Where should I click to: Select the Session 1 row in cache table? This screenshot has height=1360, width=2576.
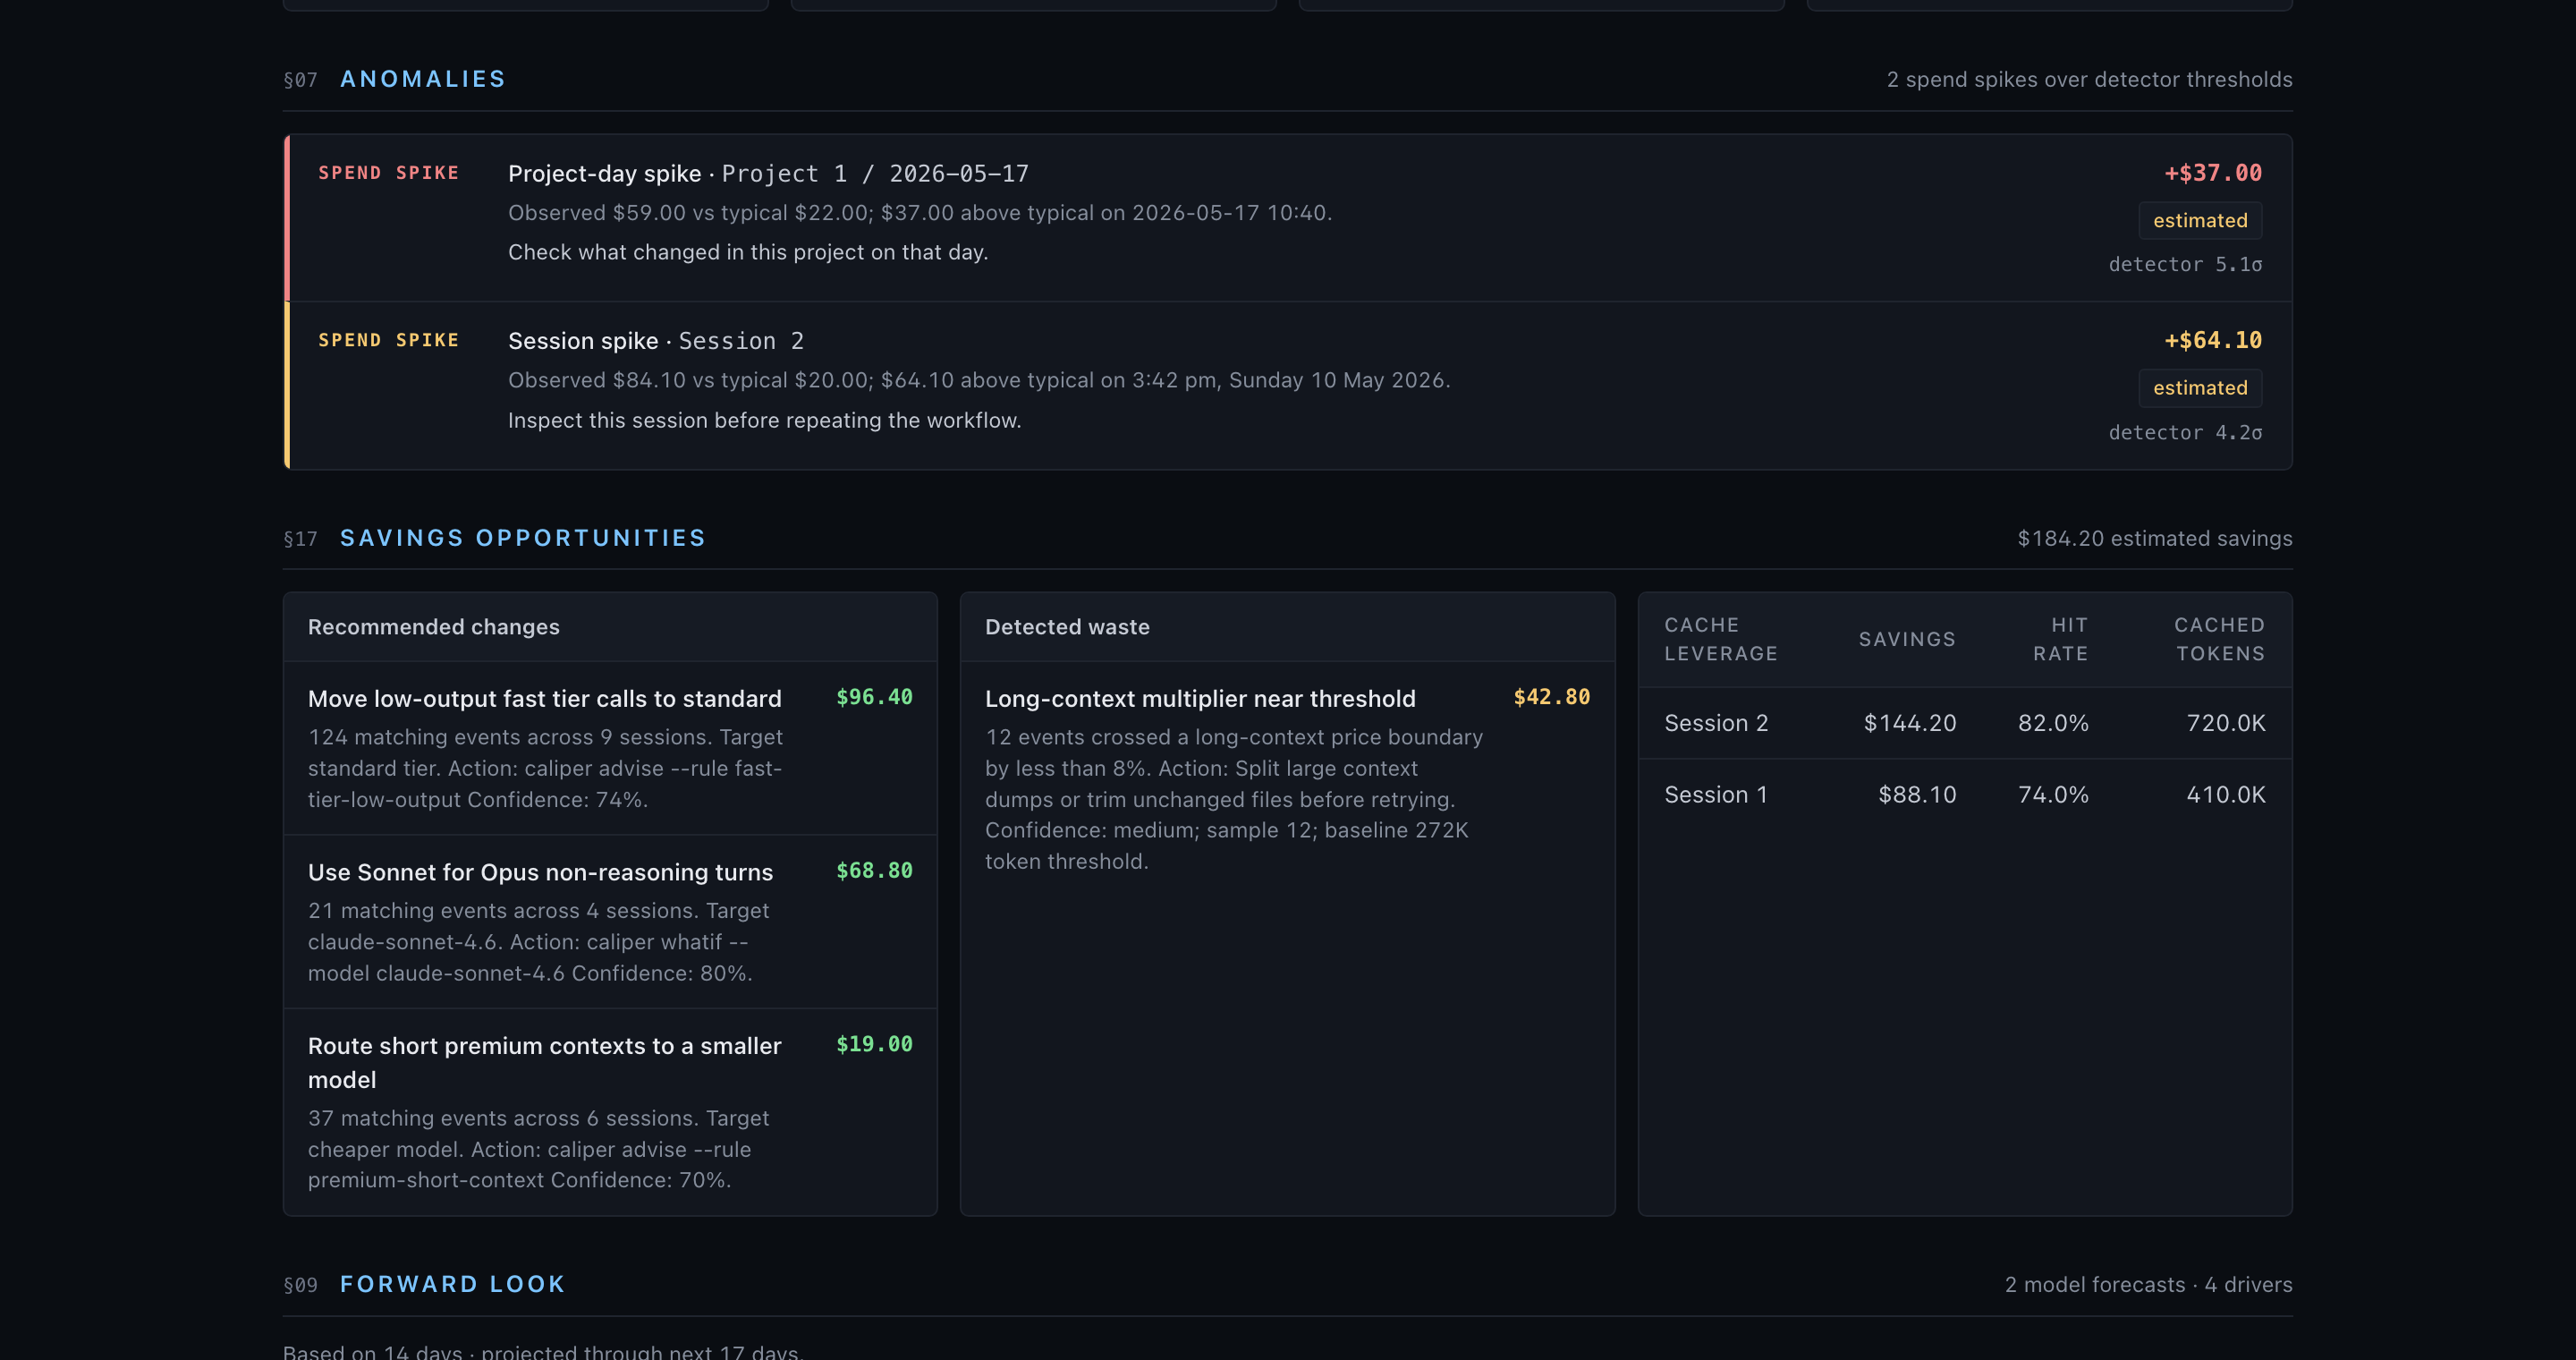1964,795
